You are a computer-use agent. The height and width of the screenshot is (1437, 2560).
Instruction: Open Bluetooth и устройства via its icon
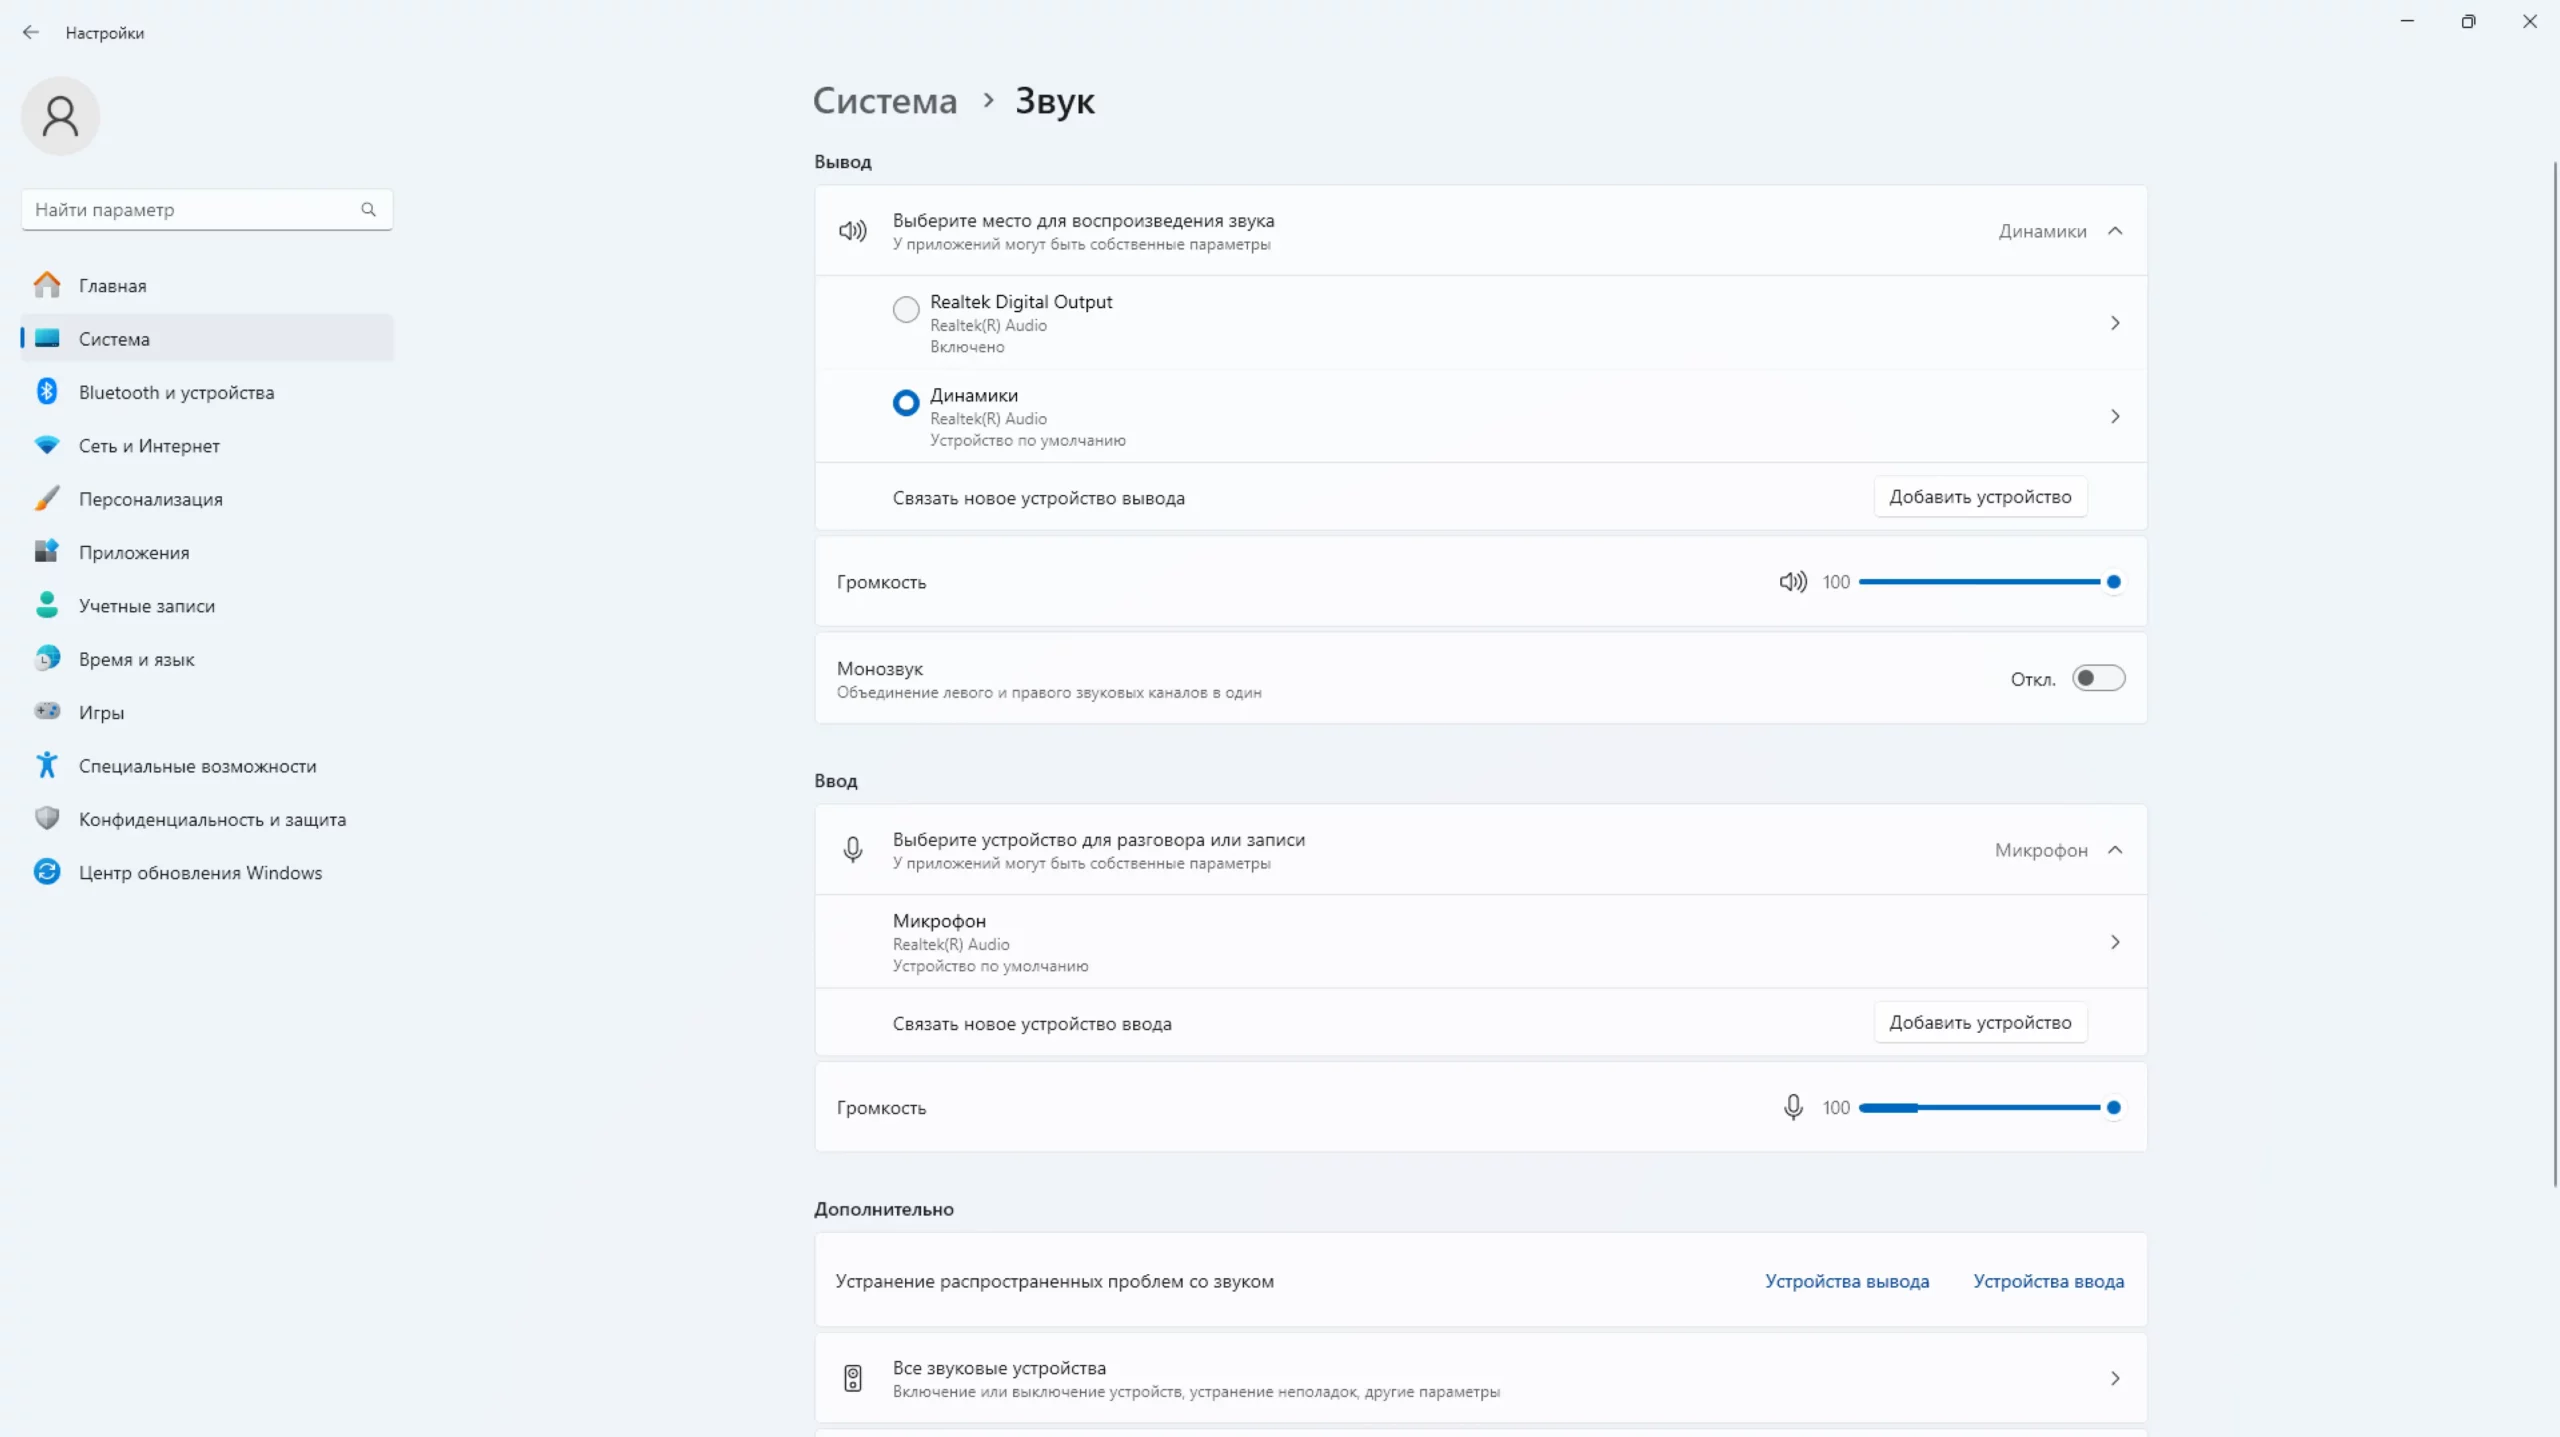click(47, 392)
